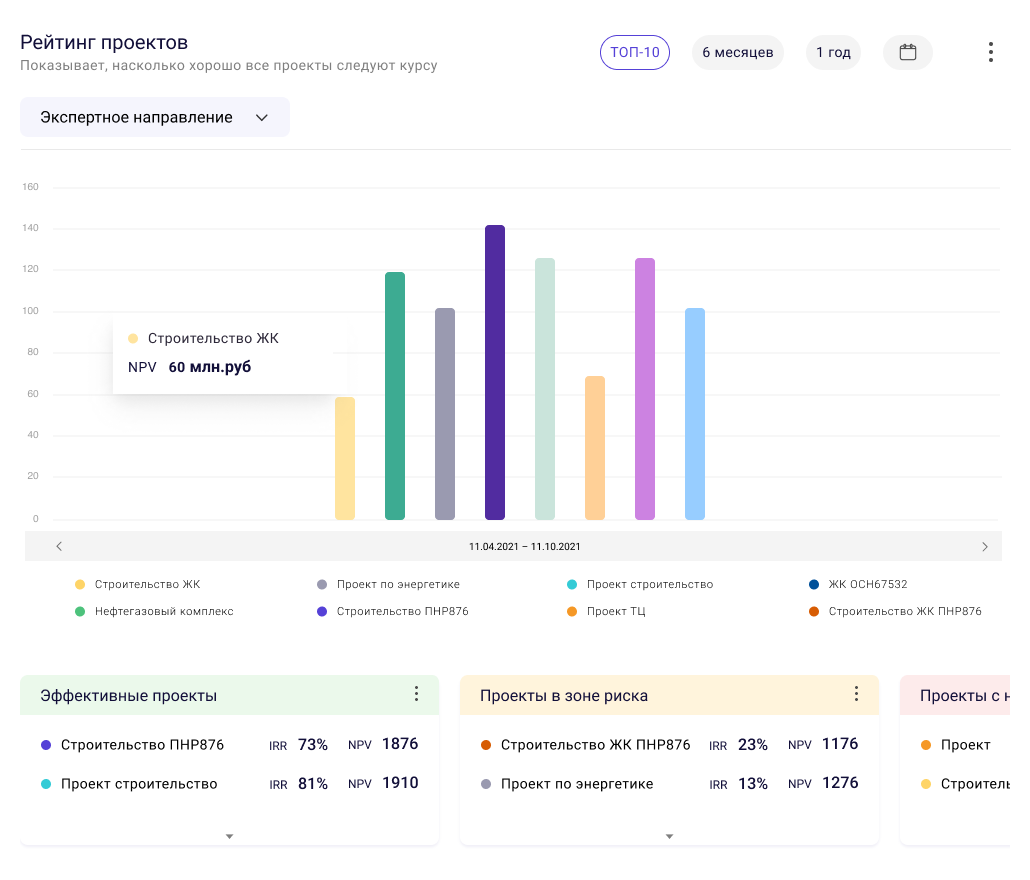The image size is (1030, 880).
Task: Click the yellow Строительство ЖК bar
Action: (x=345, y=458)
